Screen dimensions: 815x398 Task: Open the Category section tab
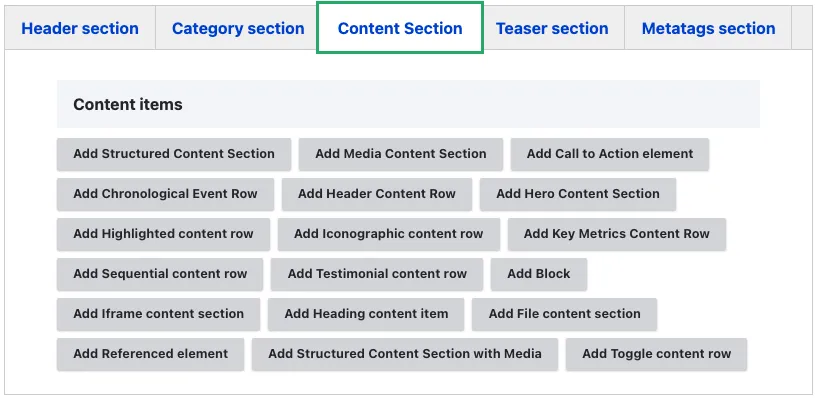(238, 28)
